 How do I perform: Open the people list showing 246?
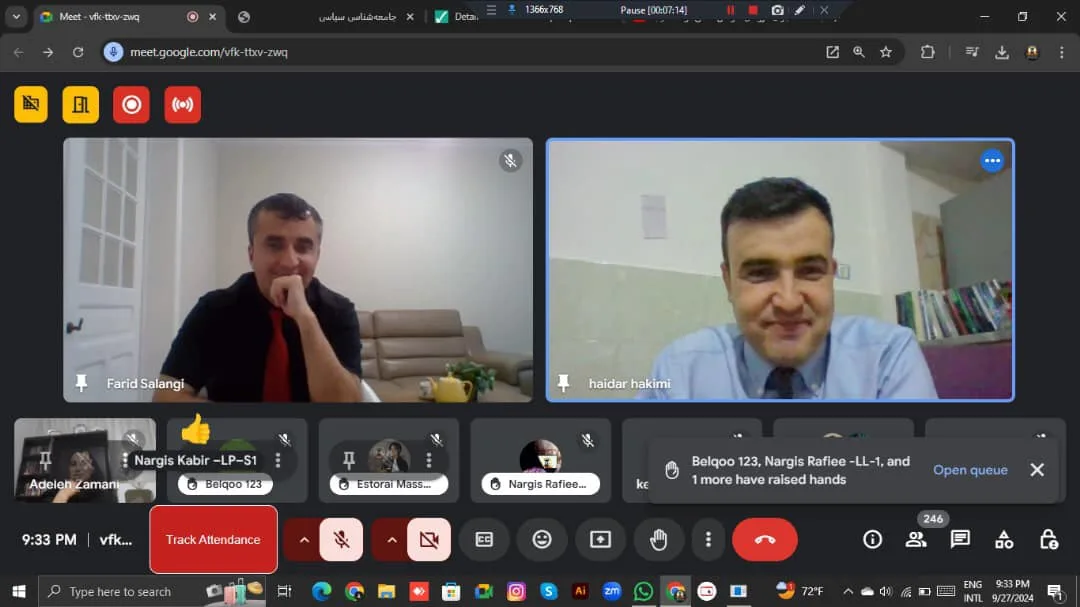click(916, 540)
